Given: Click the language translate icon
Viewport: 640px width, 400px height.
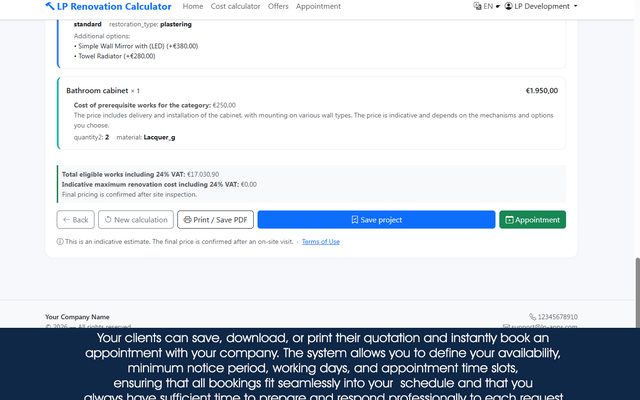Looking at the screenshot, I should (x=477, y=6).
